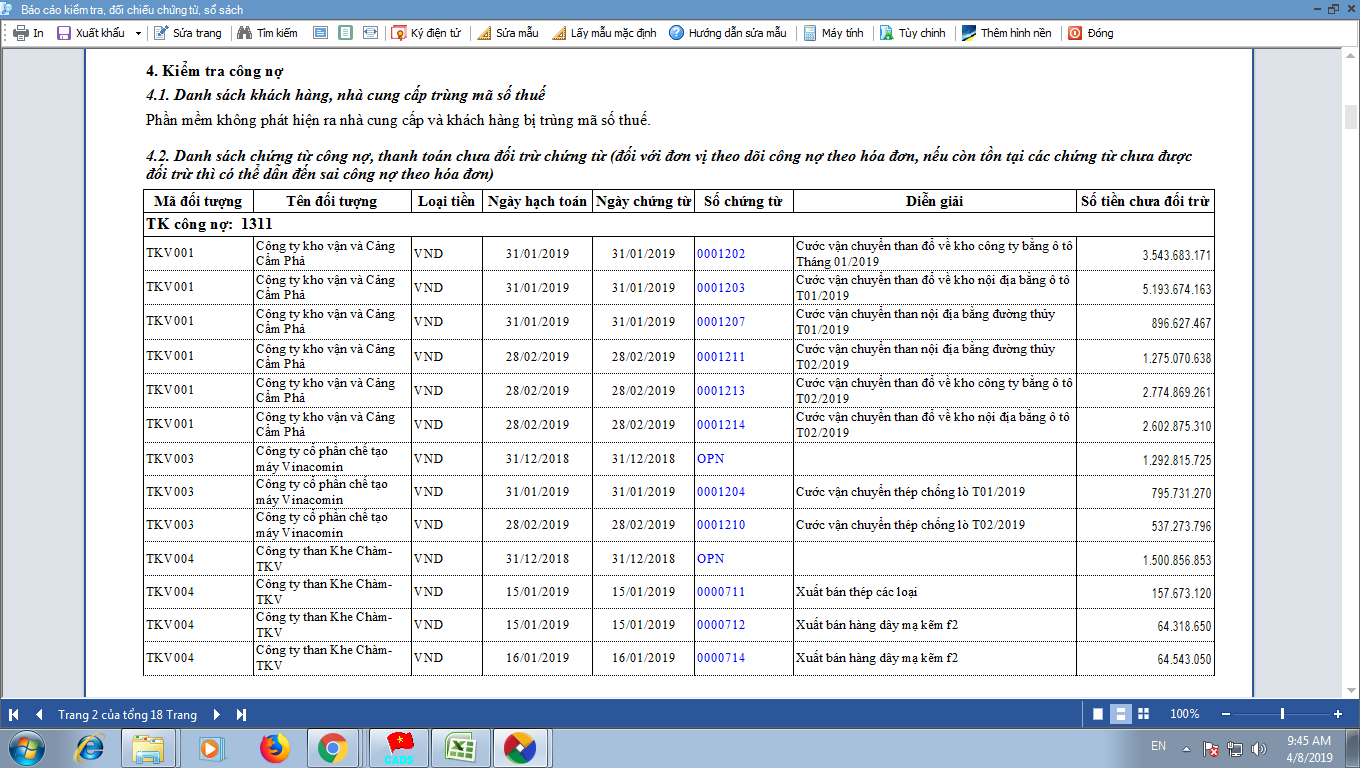The image size is (1360, 768).
Task: Click Thêm hình nền background icon
Action: 969,33
